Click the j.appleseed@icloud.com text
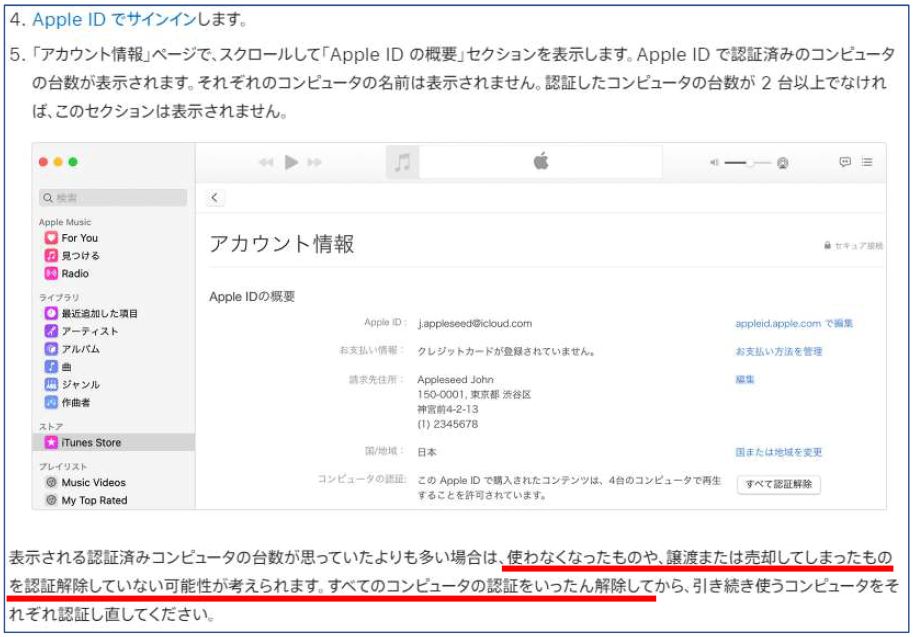 click(x=475, y=323)
